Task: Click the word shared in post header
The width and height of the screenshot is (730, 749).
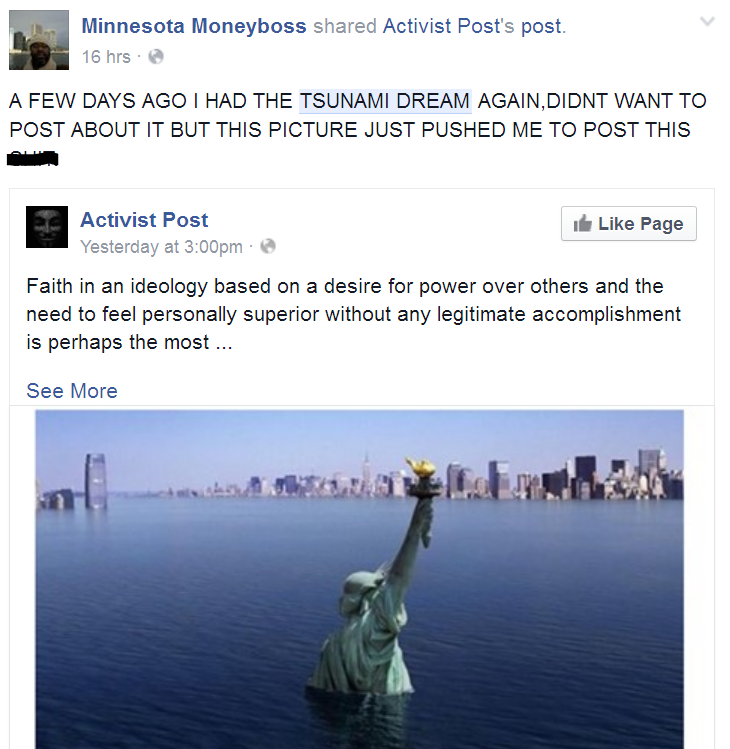Action: click(x=344, y=26)
